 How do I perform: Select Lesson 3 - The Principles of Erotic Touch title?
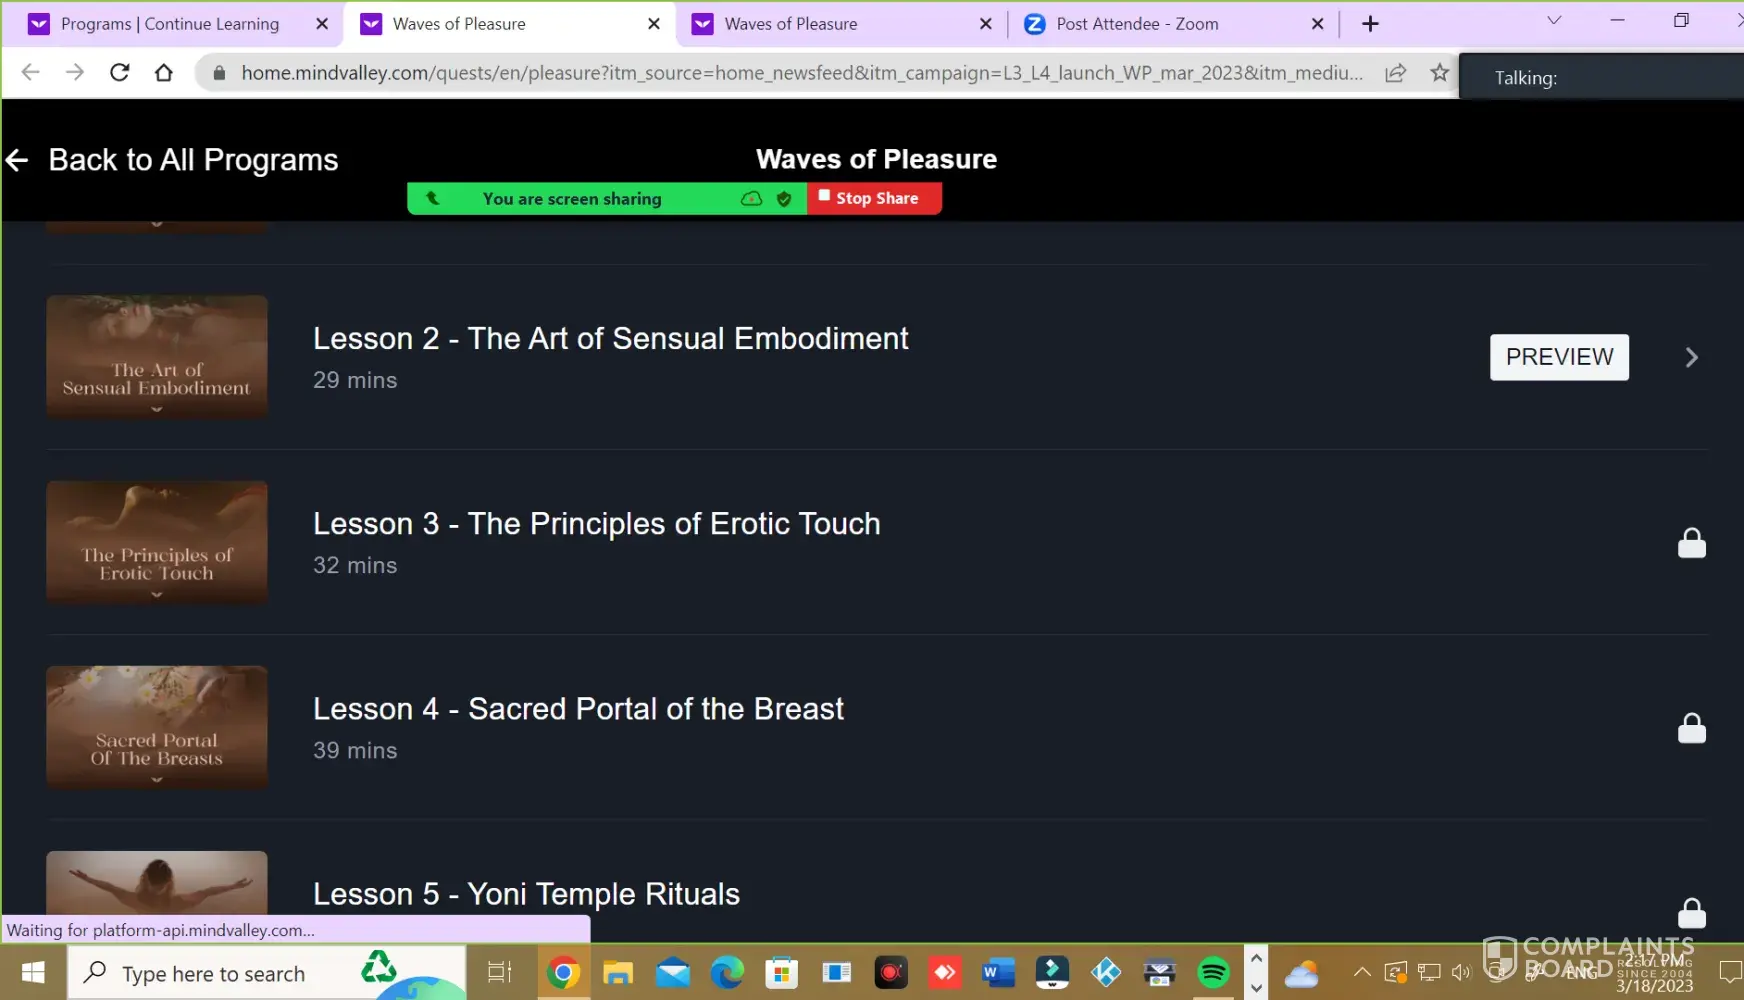click(597, 524)
